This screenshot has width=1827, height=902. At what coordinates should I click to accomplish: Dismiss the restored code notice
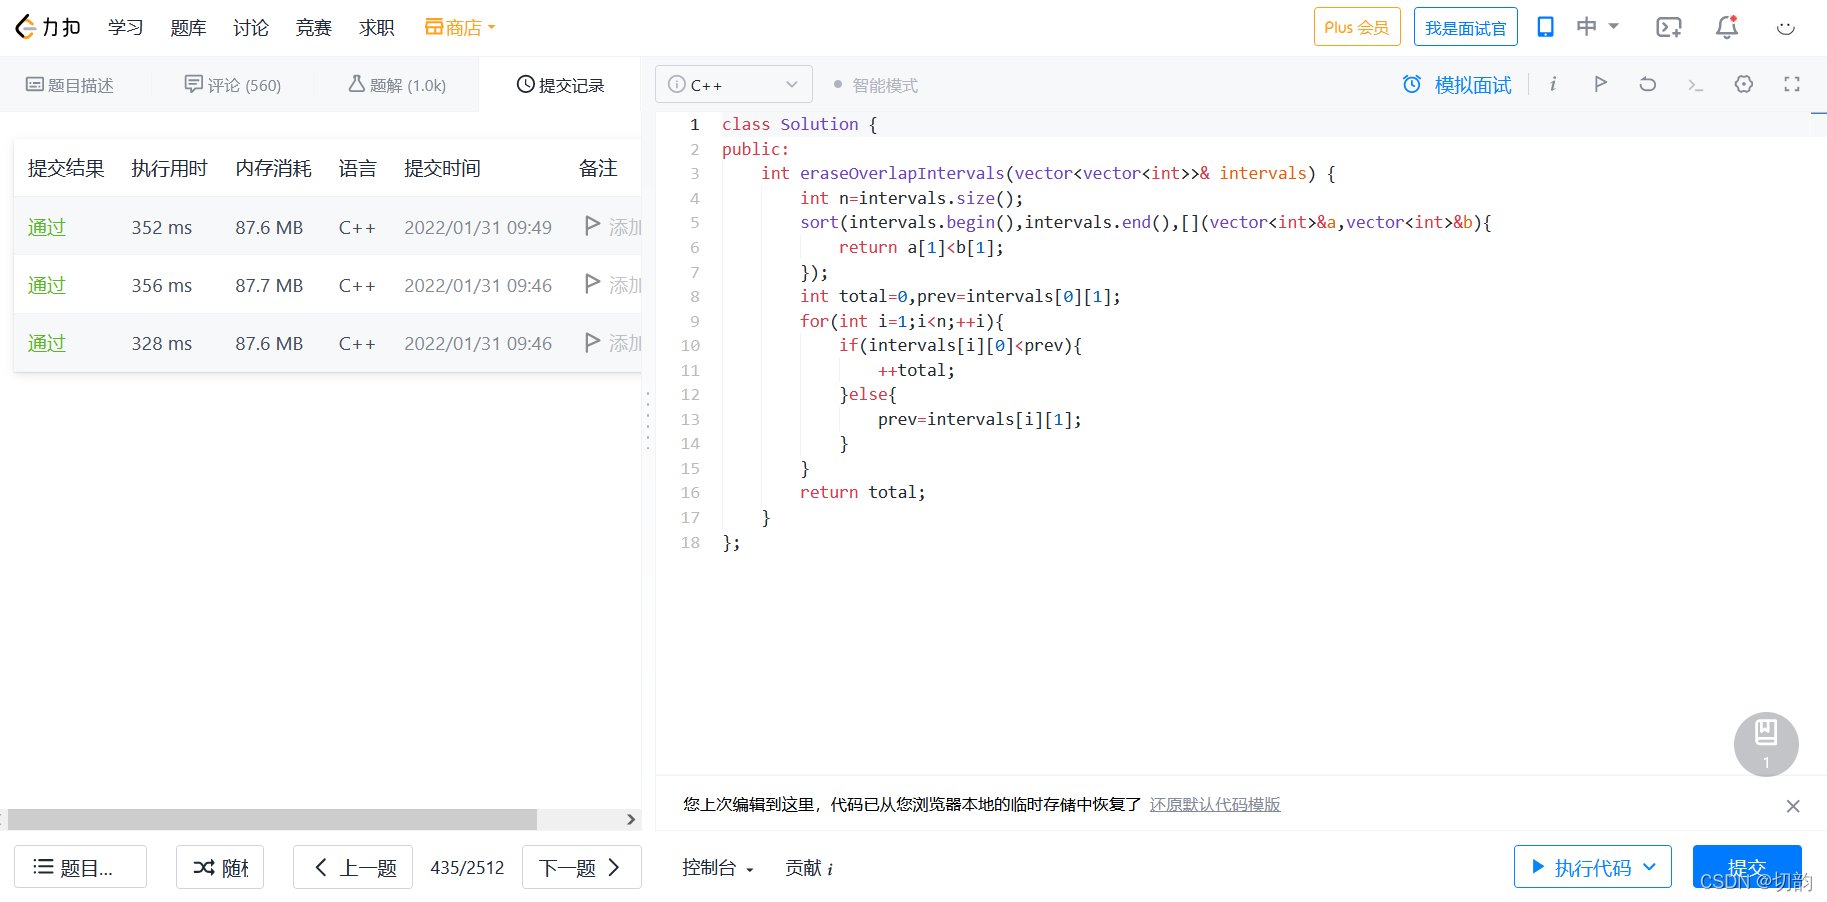point(1793,806)
